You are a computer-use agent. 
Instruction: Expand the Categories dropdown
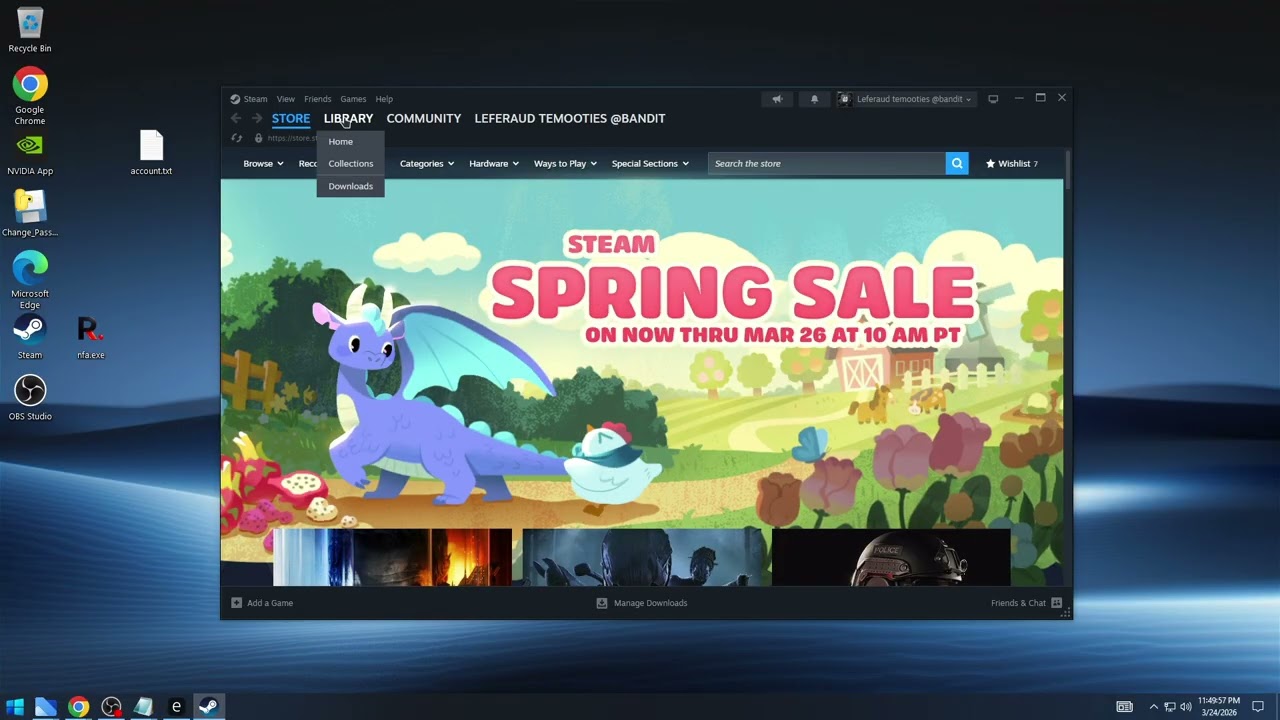pyautogui.click(x=427, y=163)
